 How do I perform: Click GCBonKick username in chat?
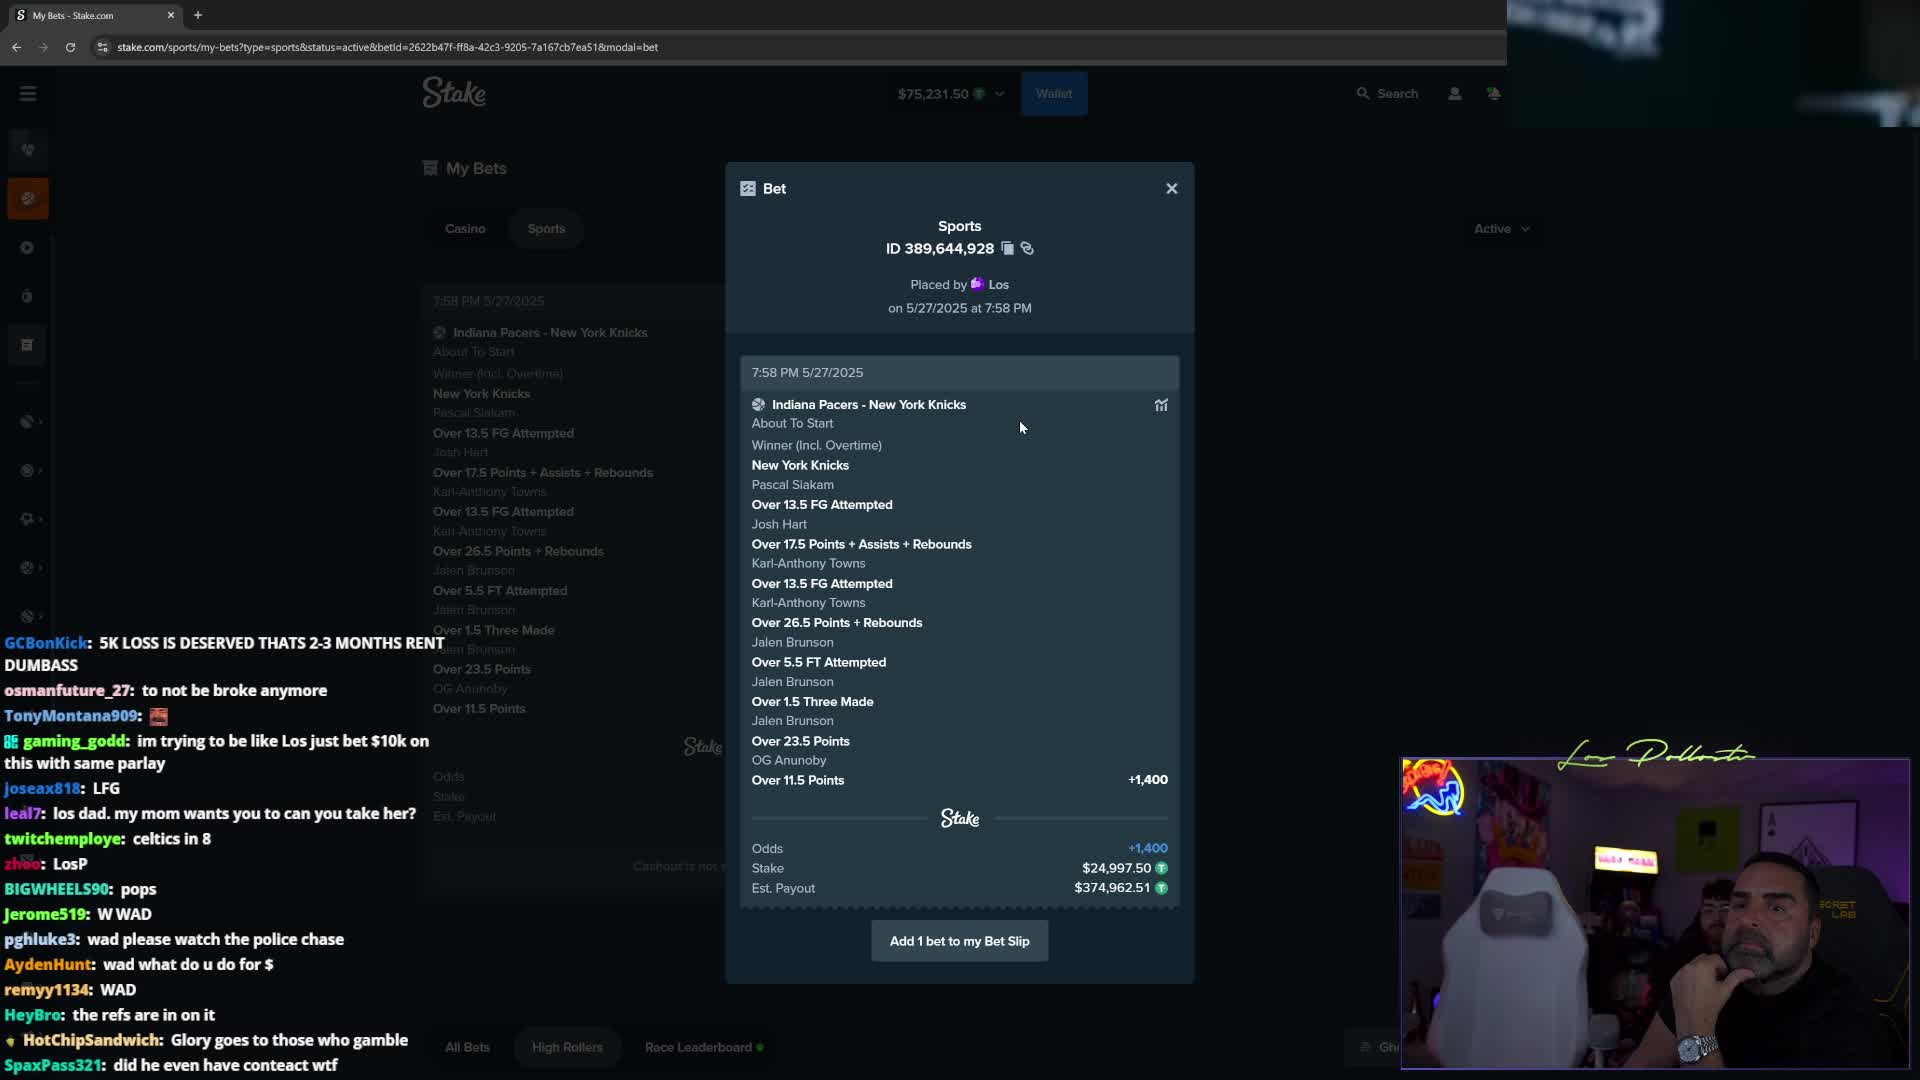tap(45, 643)
